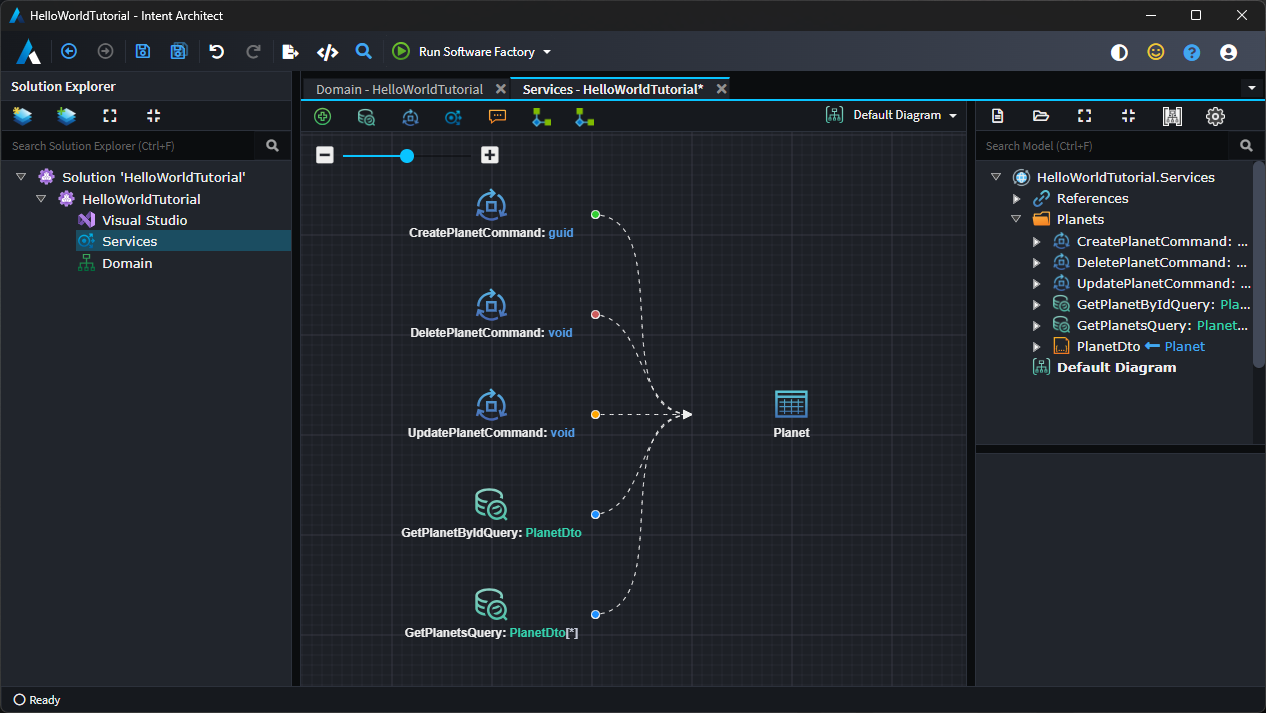
Task: Collapse the Planets folder in model tree
Action: tap(1016, 219)
